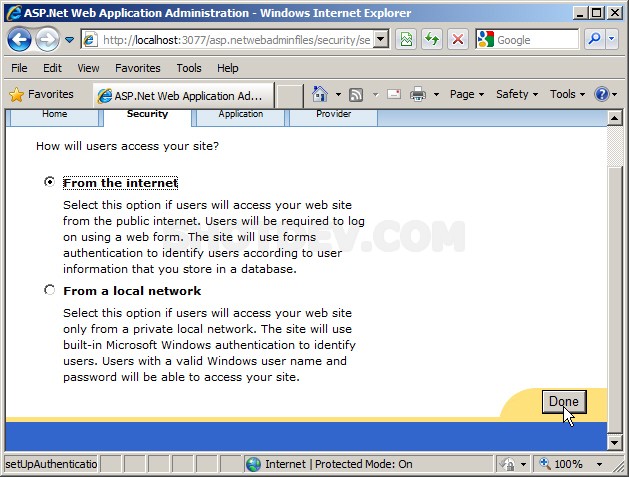Viewport: 629px width, 477px height.
Task: Click the From the internet label
Action: [120, 183]
